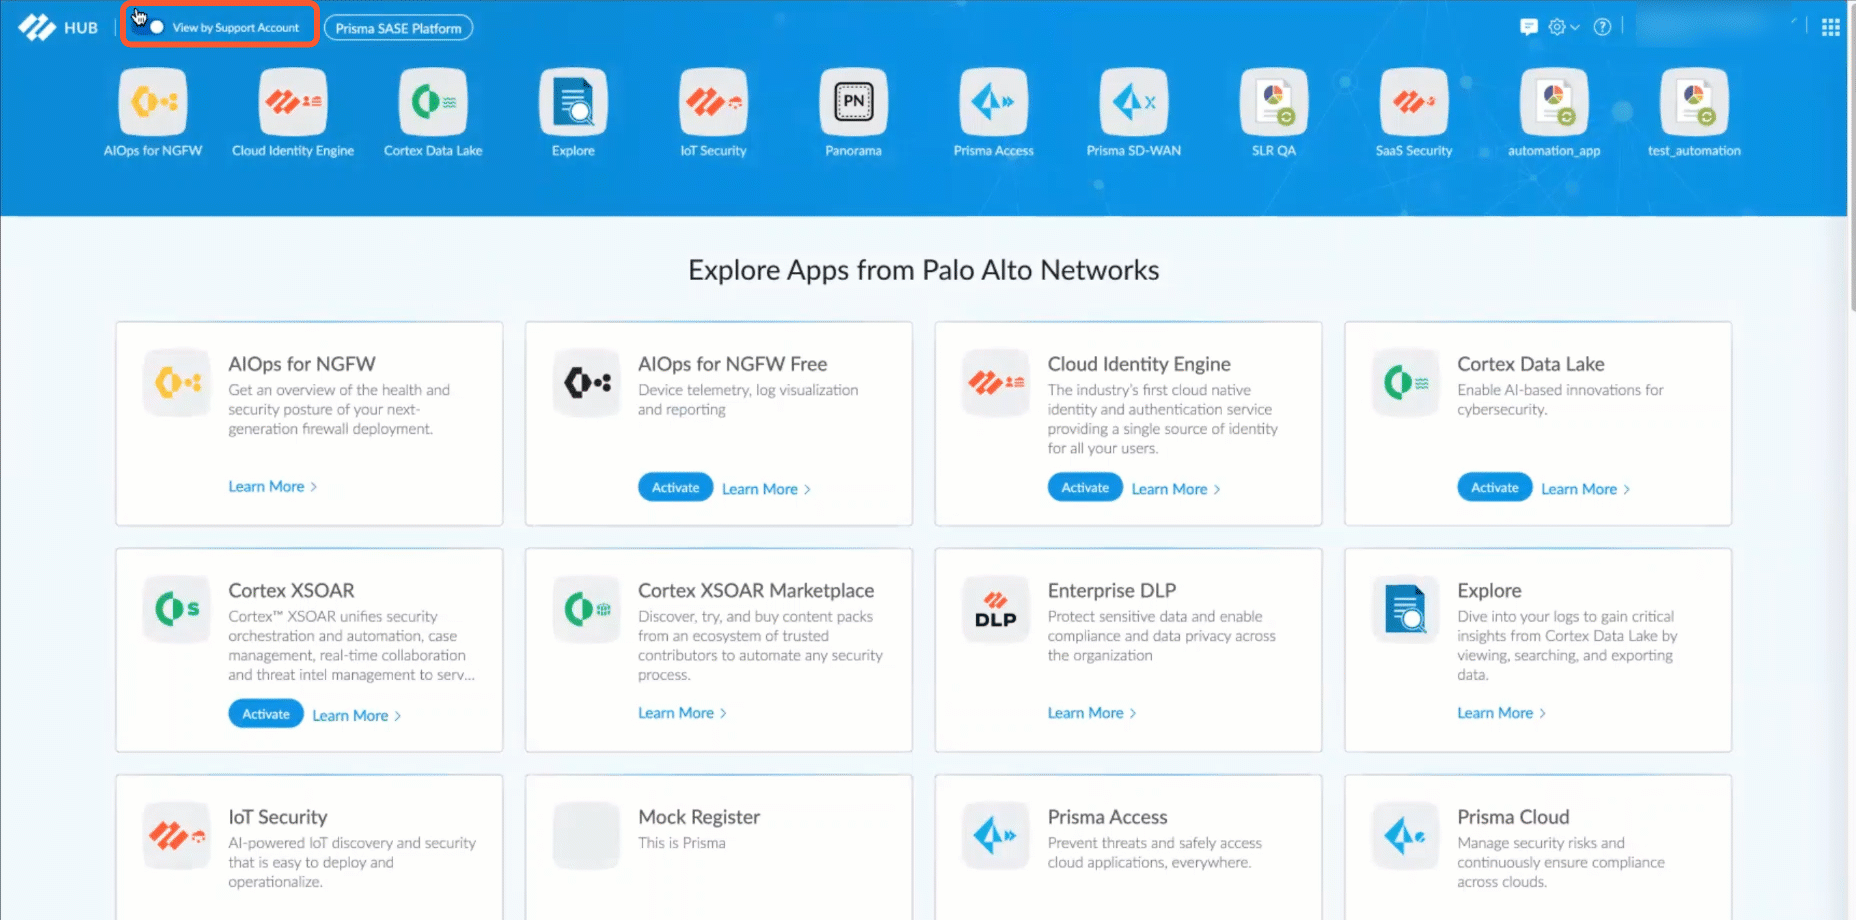This screenshot has width=1856, height=920.
Task: Launch Cloud Identity Engine from top bar
Action: [293, 102]
